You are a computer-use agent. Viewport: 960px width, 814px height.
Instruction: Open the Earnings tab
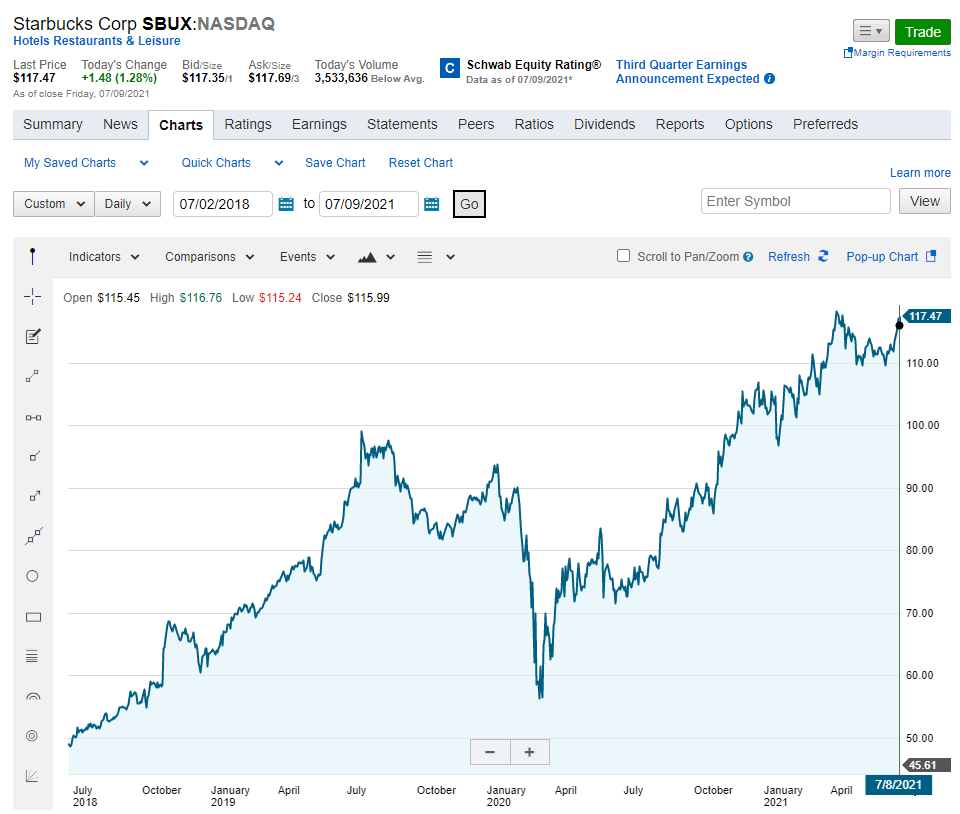click(319, 124)
